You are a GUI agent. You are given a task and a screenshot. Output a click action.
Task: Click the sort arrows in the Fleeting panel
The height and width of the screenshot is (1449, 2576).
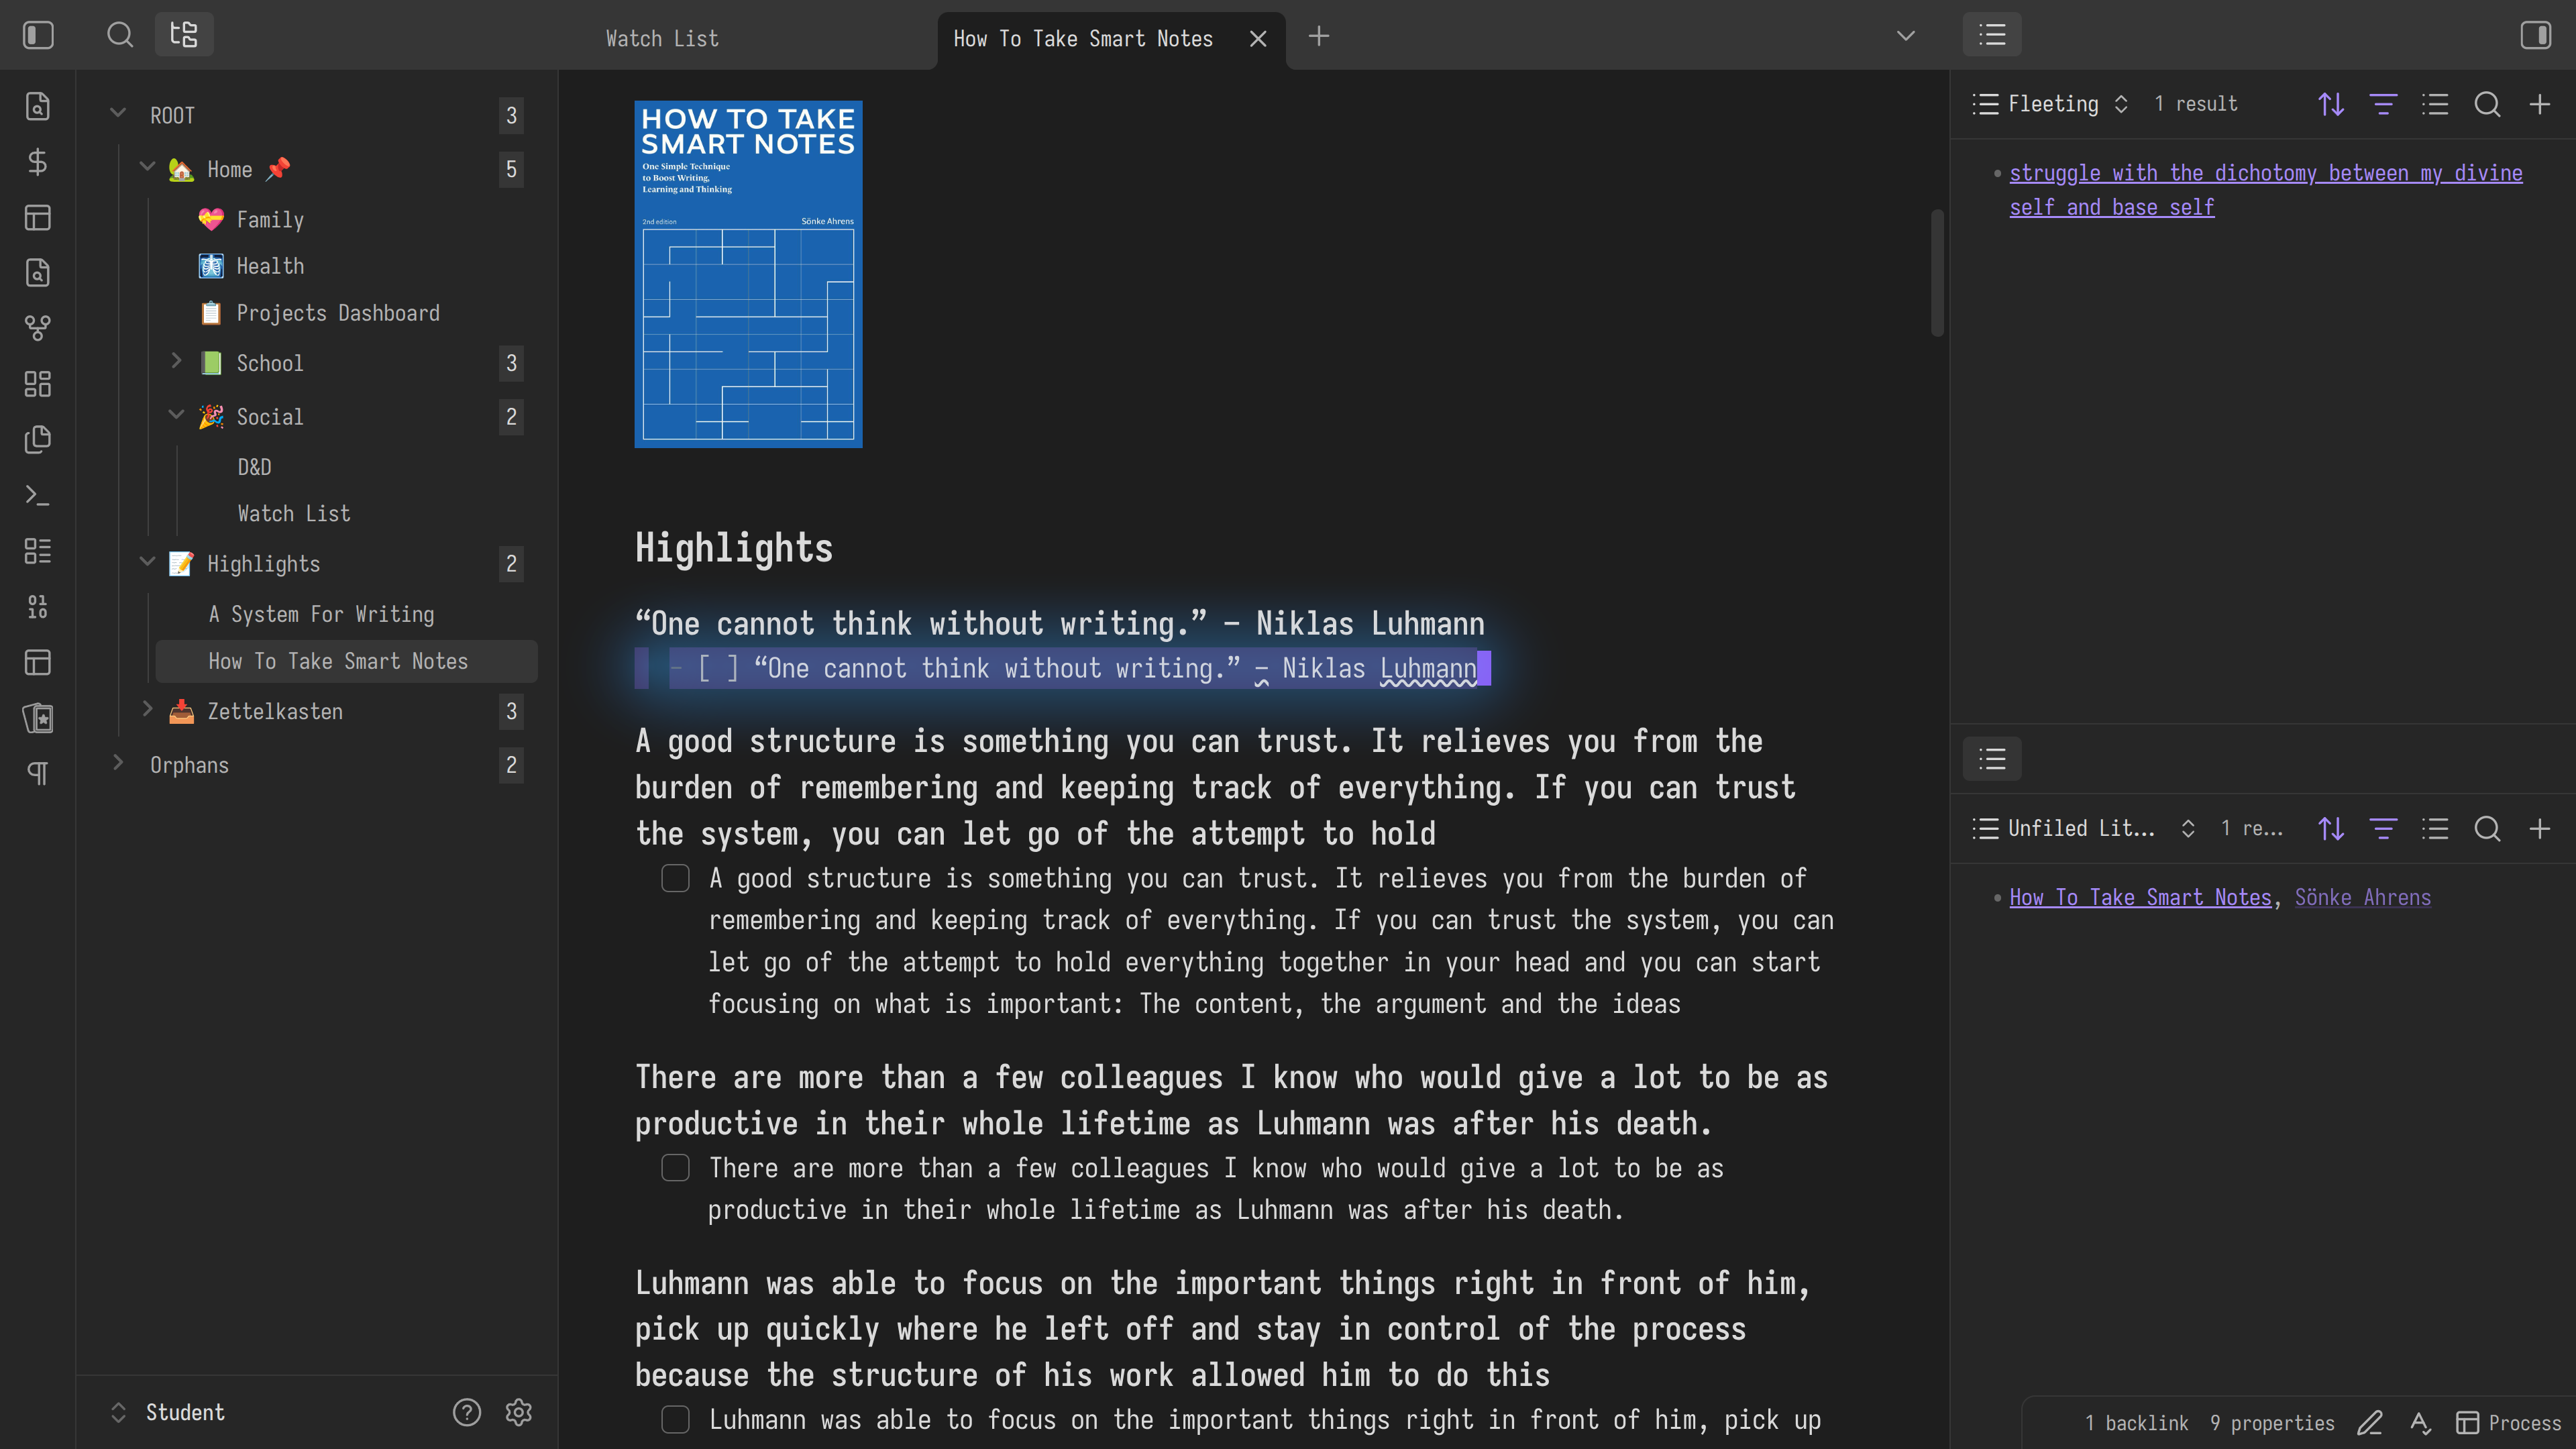coord(2331,104)
